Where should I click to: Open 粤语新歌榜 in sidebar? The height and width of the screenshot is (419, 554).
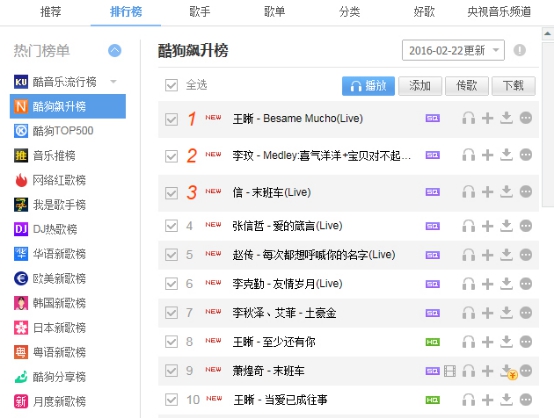[x=67, y=352]
